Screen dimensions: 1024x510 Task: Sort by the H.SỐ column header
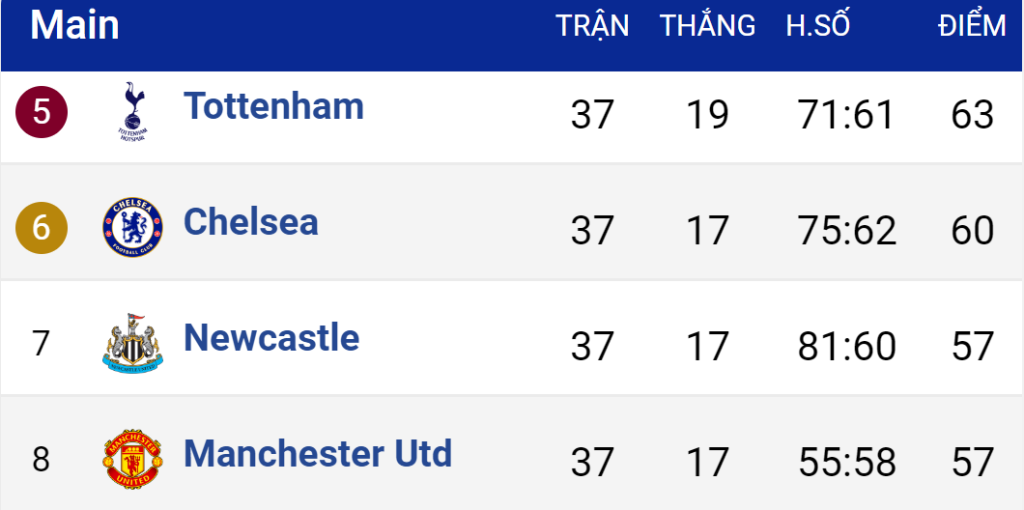coord(817,26)
